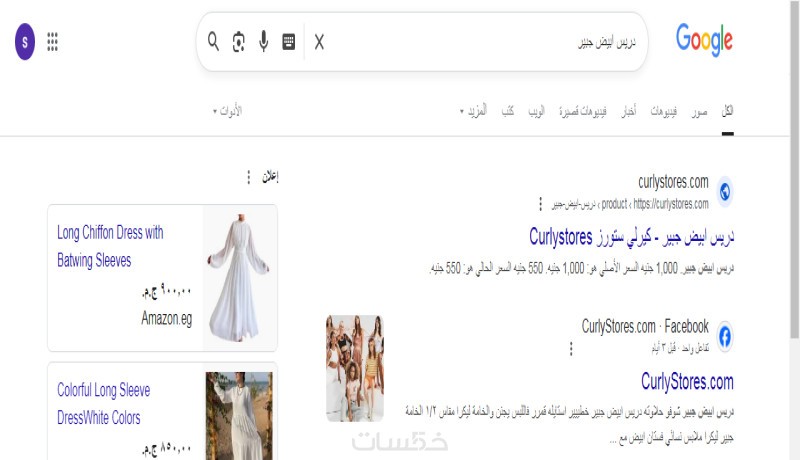Image resolution: width=800 pixels, height=460 pixels.
Task: Click the إعلان sponsored label
Action: 270,176
